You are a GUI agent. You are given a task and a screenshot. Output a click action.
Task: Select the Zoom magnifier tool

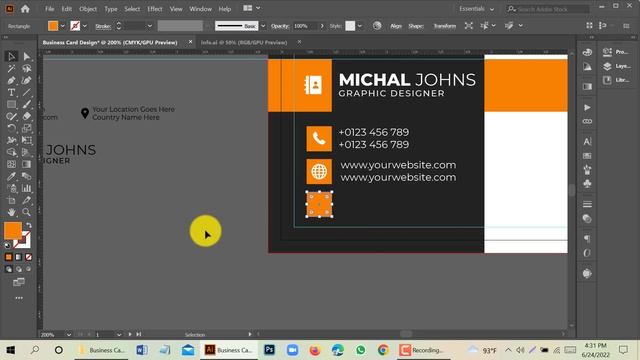pyautogui.click(x=27, y=212)
